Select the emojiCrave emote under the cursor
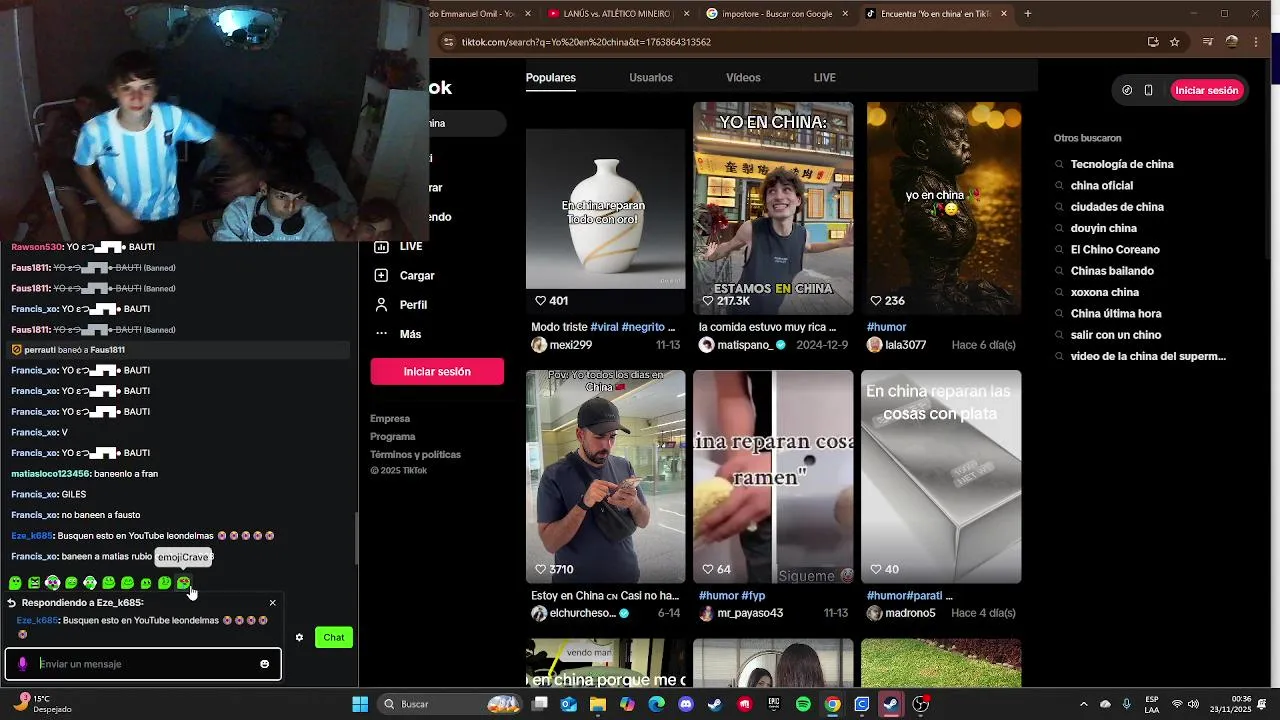The image size is (1280, 720). [x=183, y=583]
